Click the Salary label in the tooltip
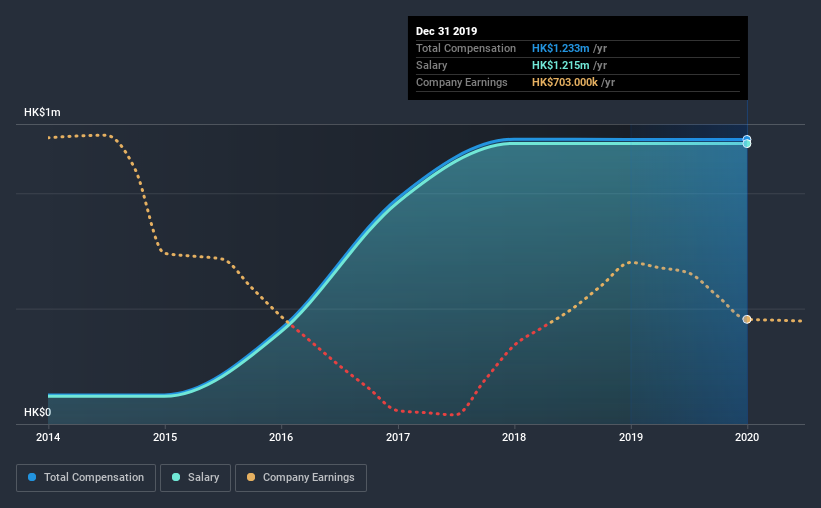This screenshot has height=508, width=821. coord(431,65)
